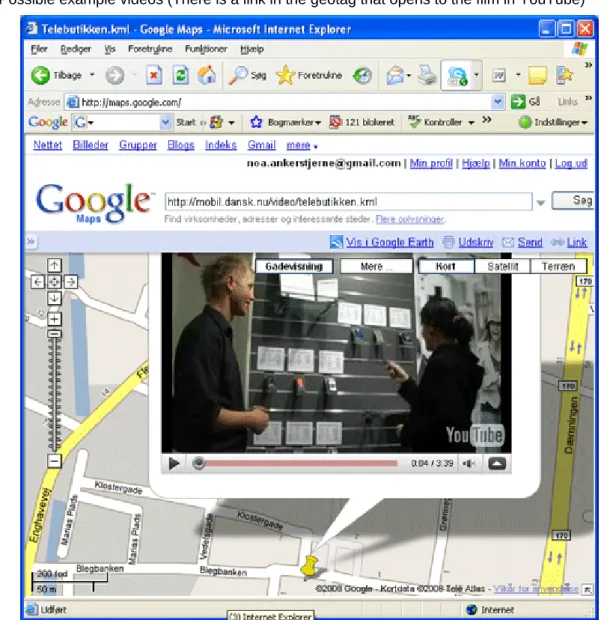607x620 pixels.
Task: Zoom out the map with minus
Action: [x=55, y=461]
